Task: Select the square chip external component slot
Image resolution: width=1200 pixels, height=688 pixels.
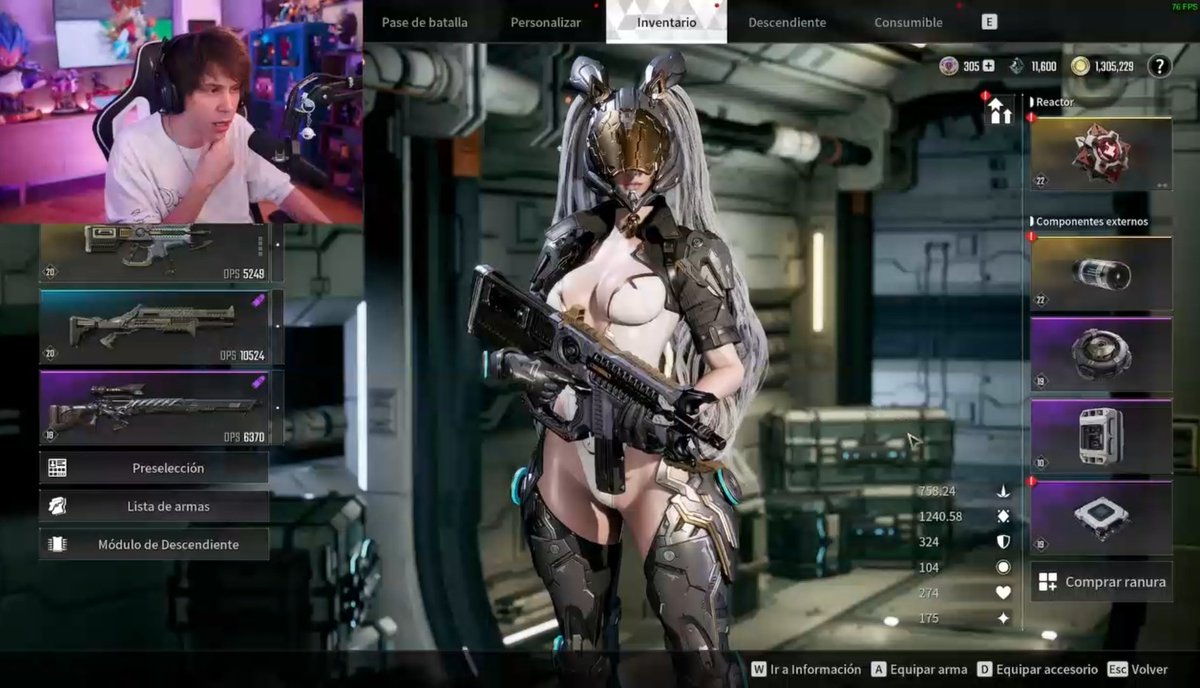Action: click(1101, 517)
